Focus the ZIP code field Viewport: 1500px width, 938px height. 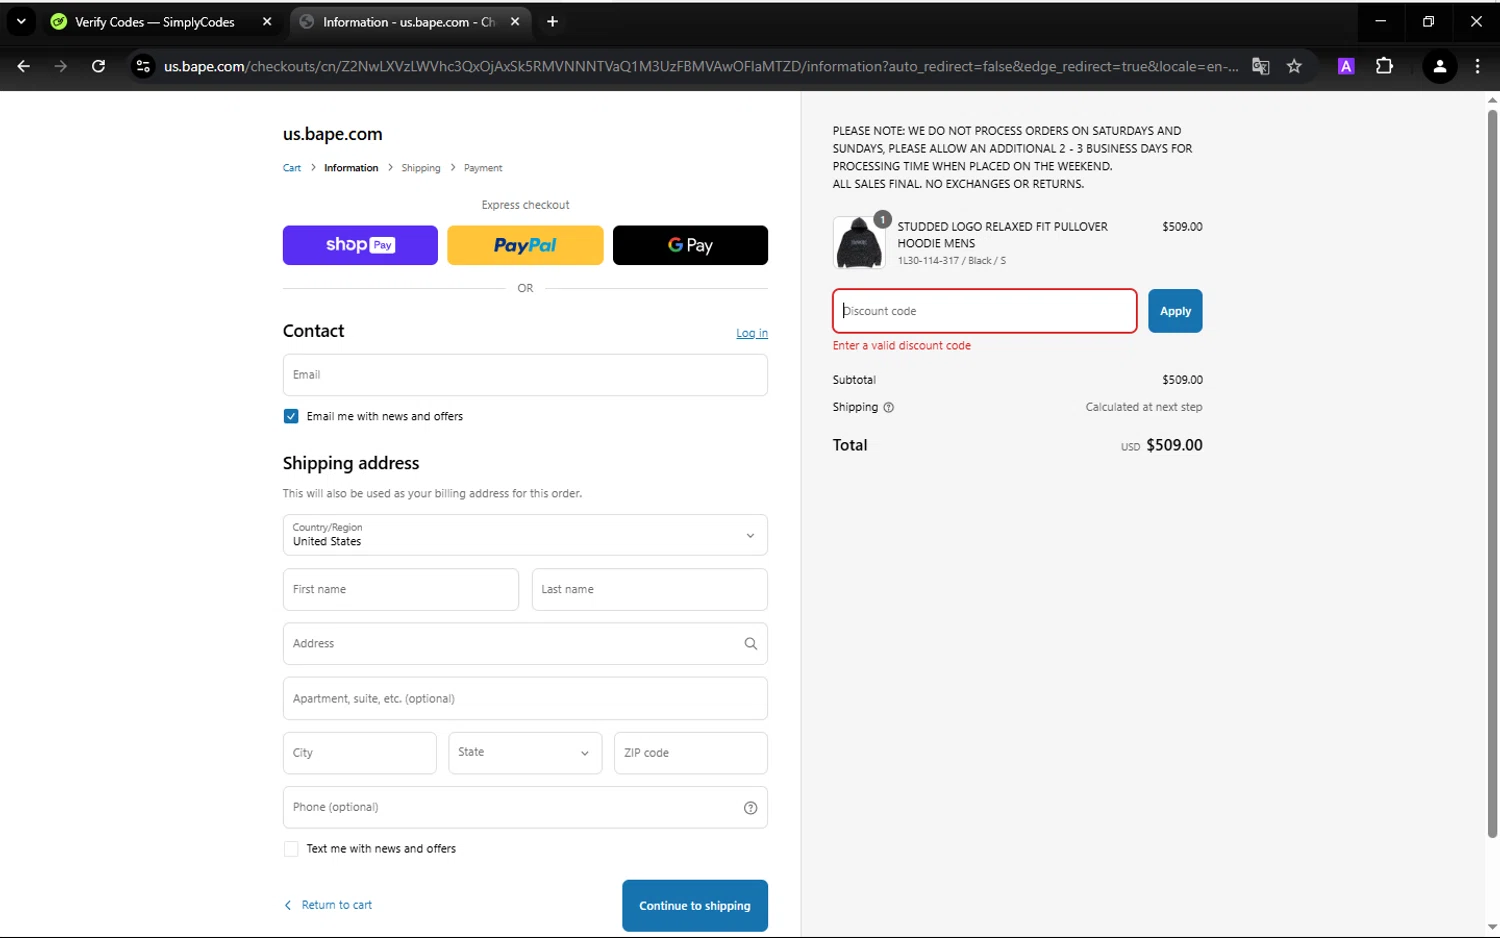(691, 753)
